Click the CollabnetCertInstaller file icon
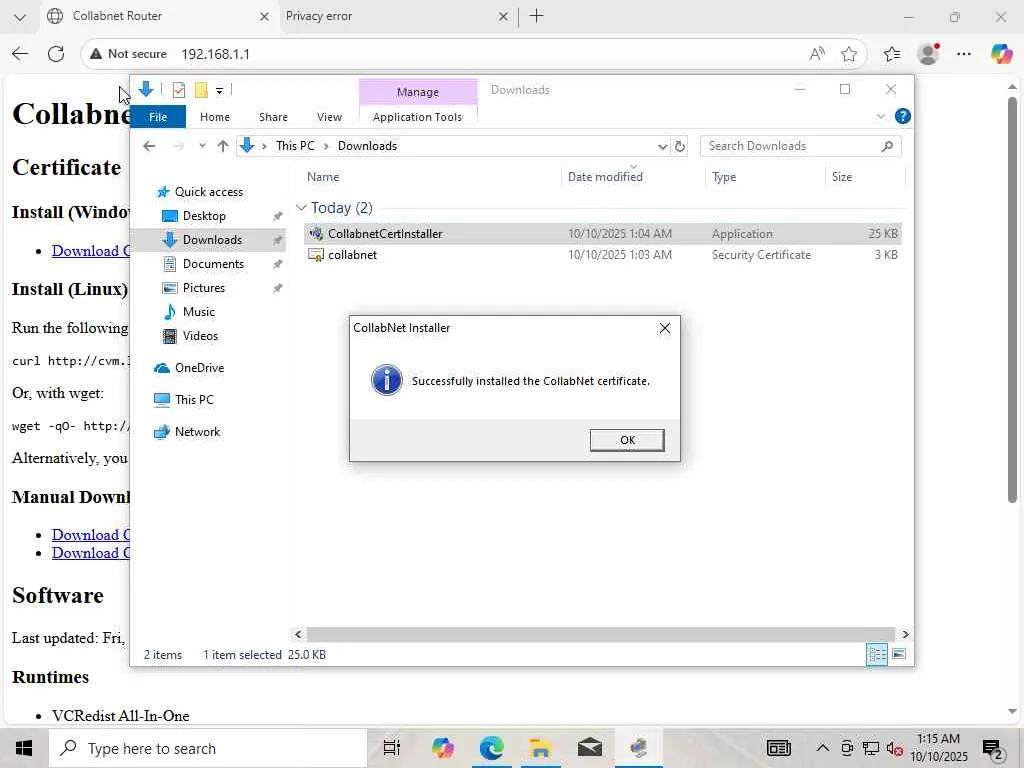 tap(316, 234)
